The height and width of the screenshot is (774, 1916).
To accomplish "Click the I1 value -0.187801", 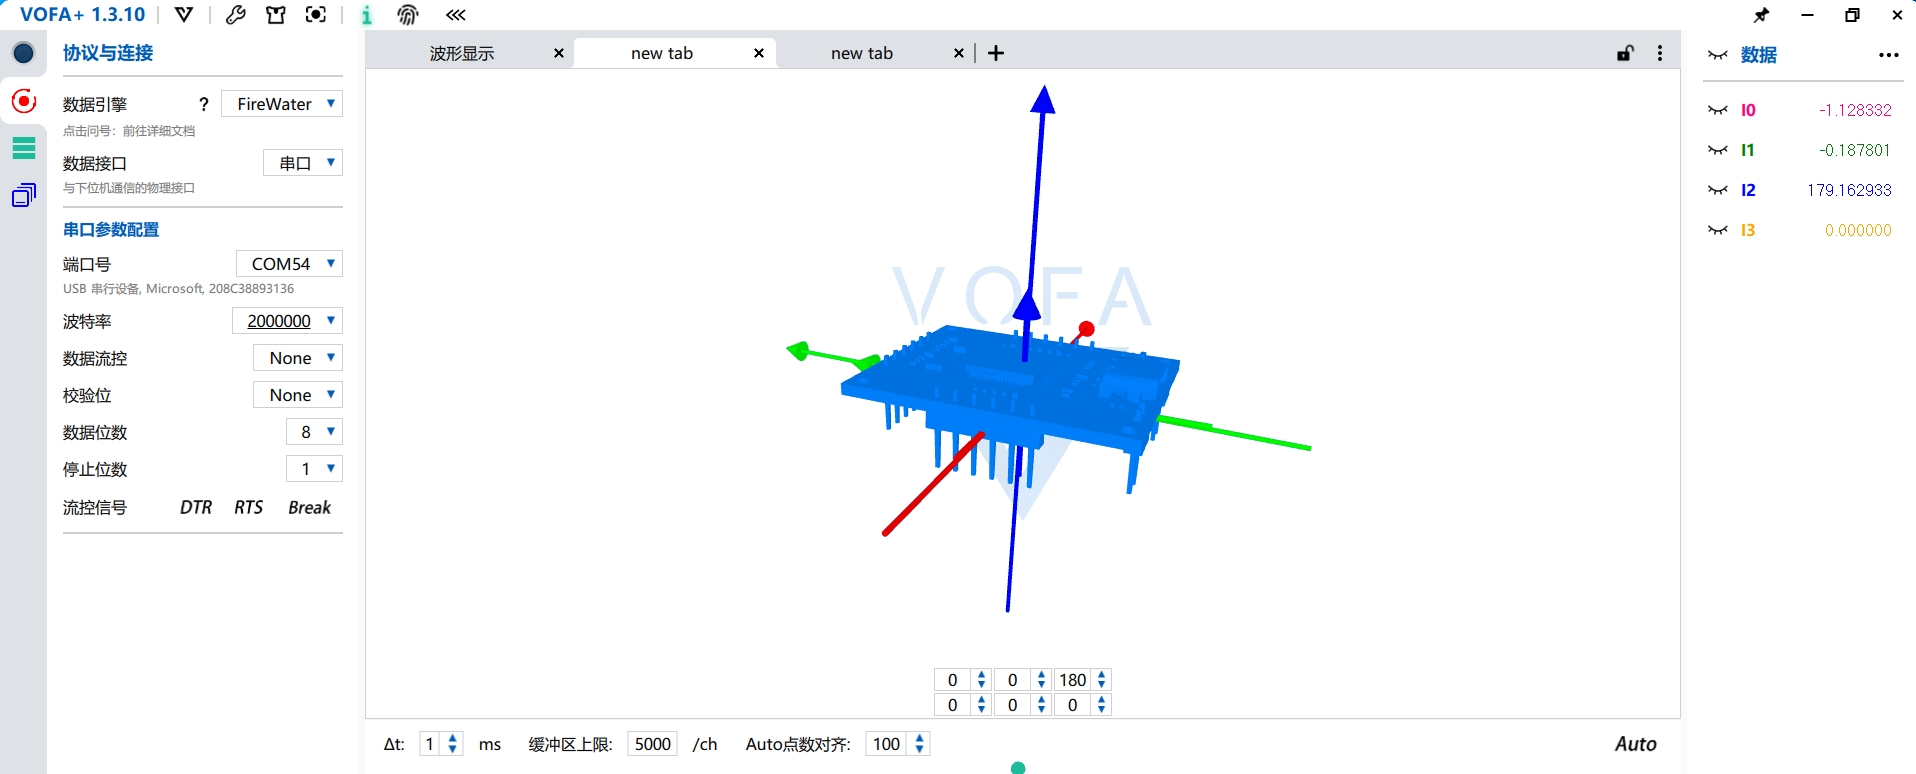I will tap(1855, 150).
